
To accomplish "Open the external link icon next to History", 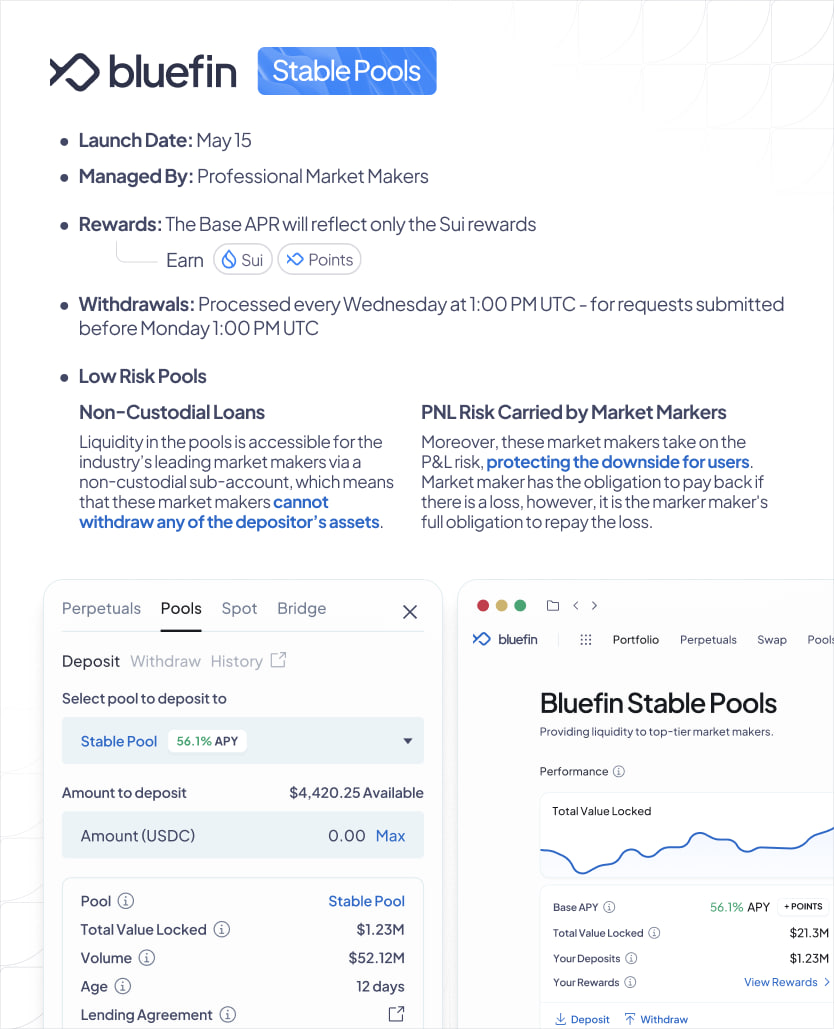I will [279, 660].
